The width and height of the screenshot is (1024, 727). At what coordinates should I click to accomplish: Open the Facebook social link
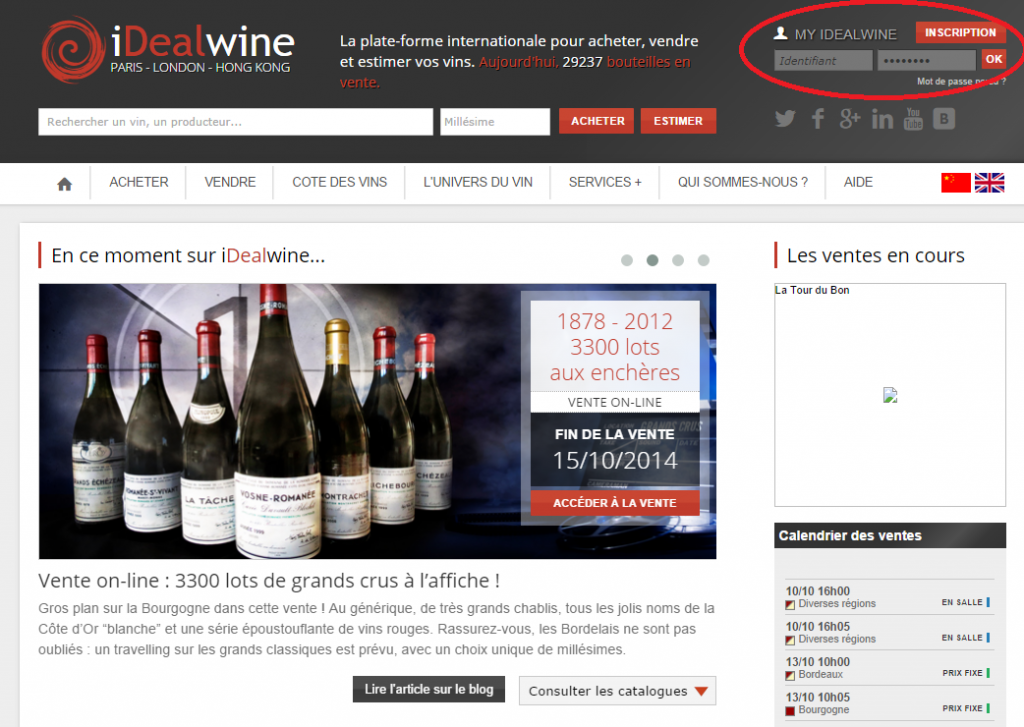pos(818,119)
